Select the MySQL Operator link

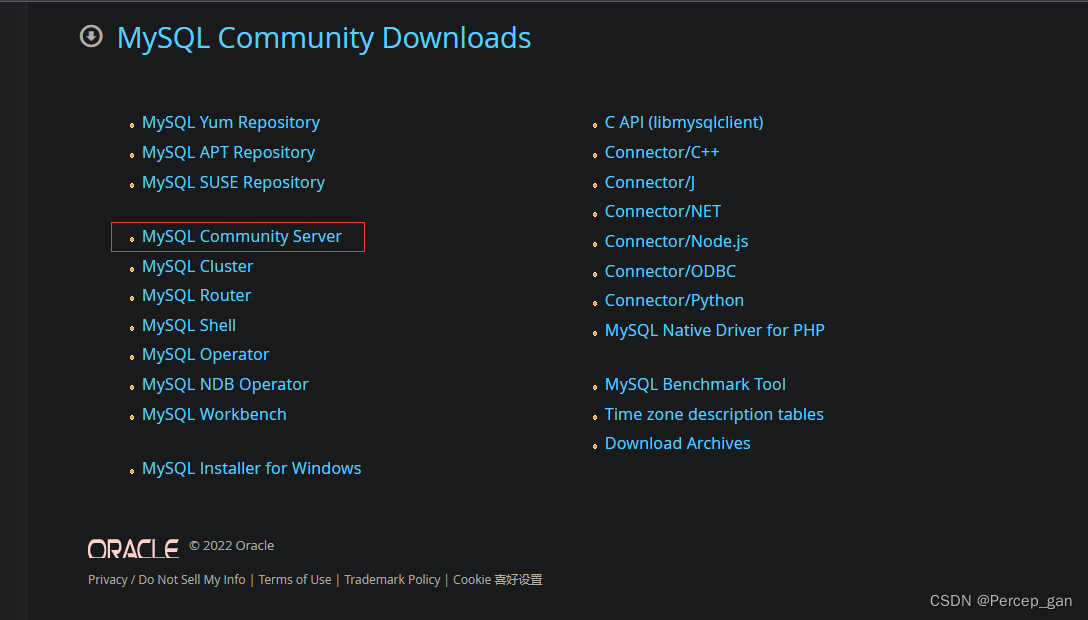[x=205, y=354]
